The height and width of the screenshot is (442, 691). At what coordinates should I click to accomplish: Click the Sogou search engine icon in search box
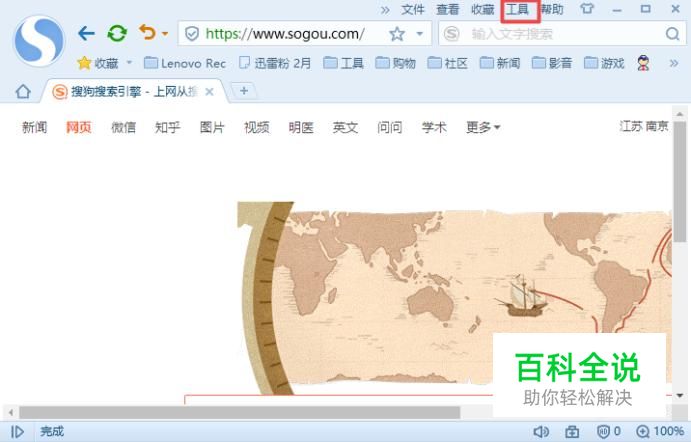coord(451,33)
